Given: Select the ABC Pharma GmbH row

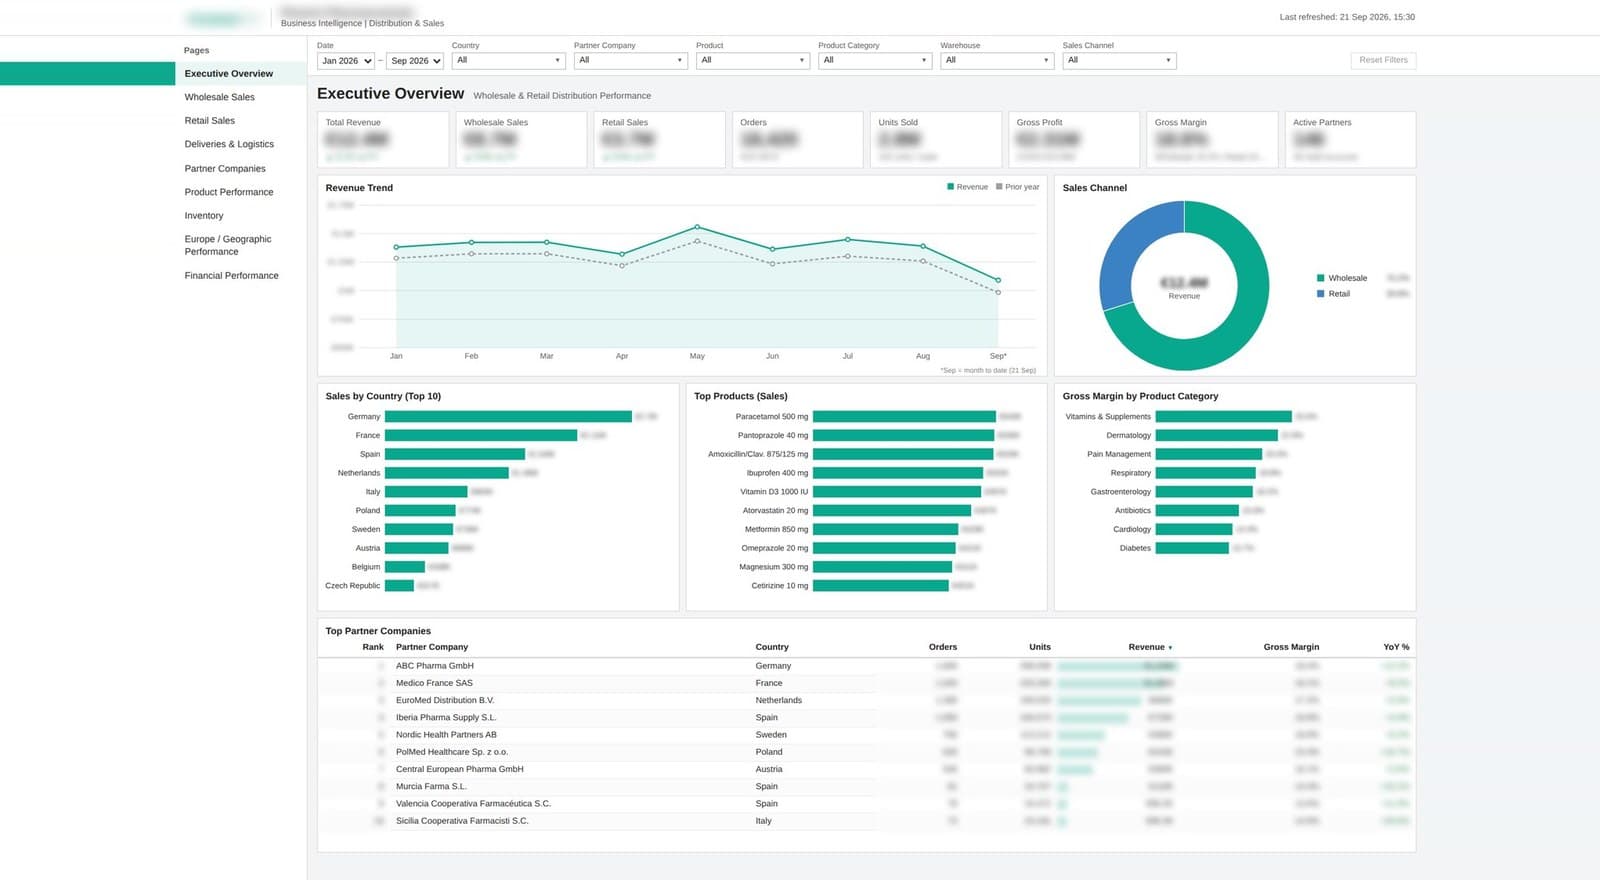Looking at the screenshot, I should [x=866, y=666].
